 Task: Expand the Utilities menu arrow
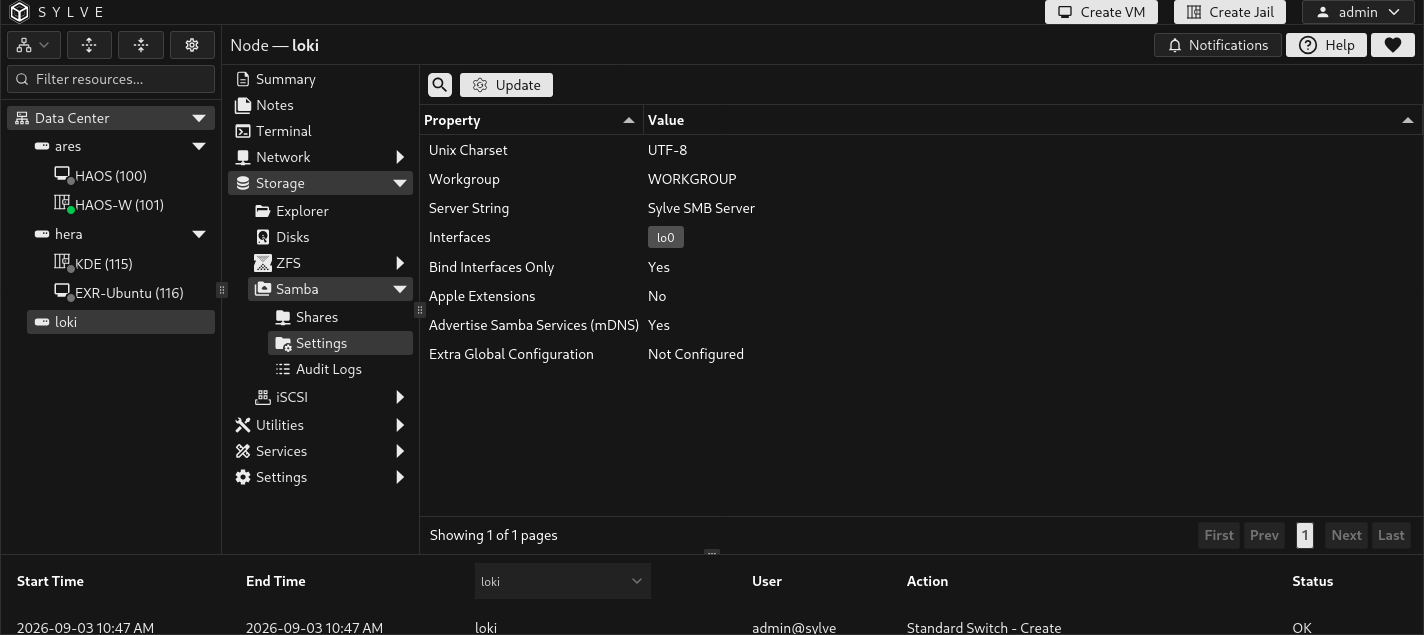[x=400, y=425]
